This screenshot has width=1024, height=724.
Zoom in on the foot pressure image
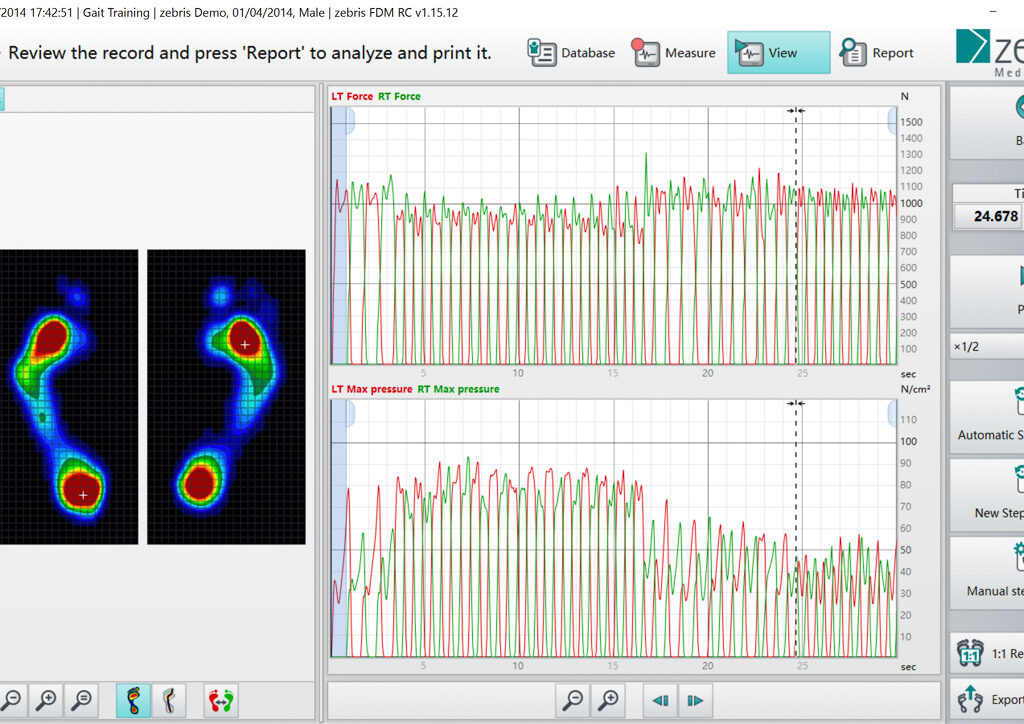click(x=46, y=701)
